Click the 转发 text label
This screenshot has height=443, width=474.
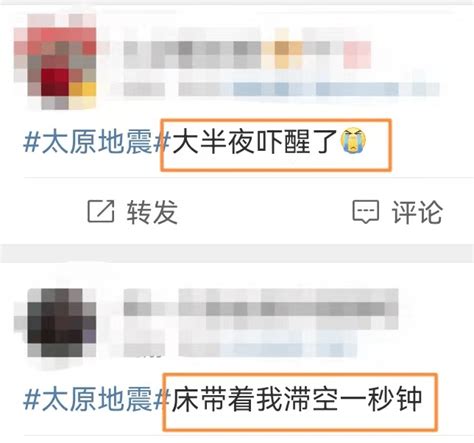click(152, 212)
